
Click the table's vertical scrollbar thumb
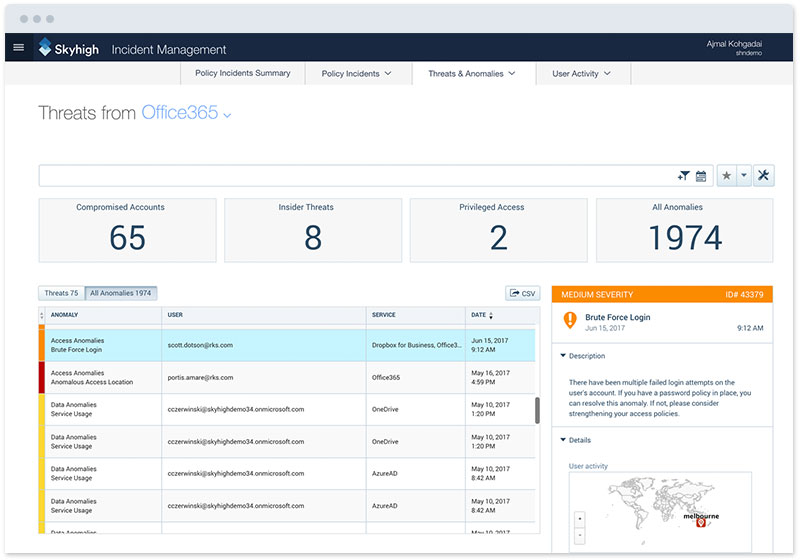pyautogui.click(x=537, y=410)
